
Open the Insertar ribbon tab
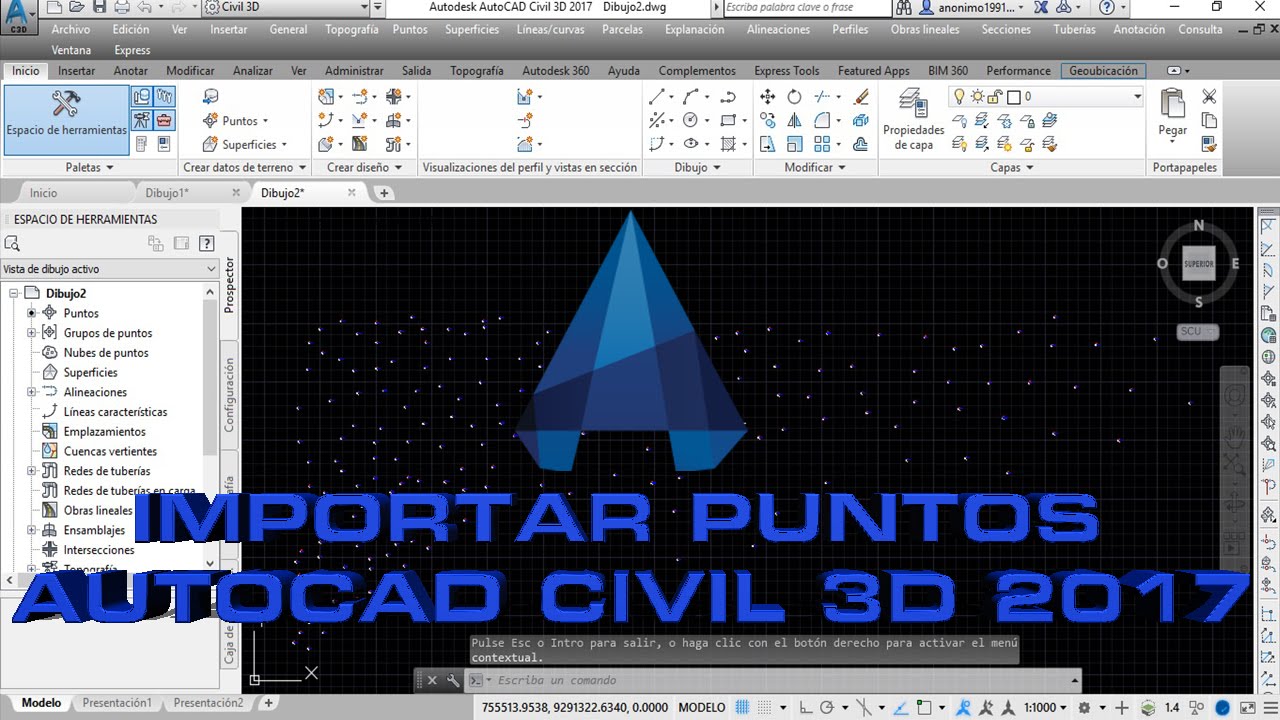click(77, 71)
